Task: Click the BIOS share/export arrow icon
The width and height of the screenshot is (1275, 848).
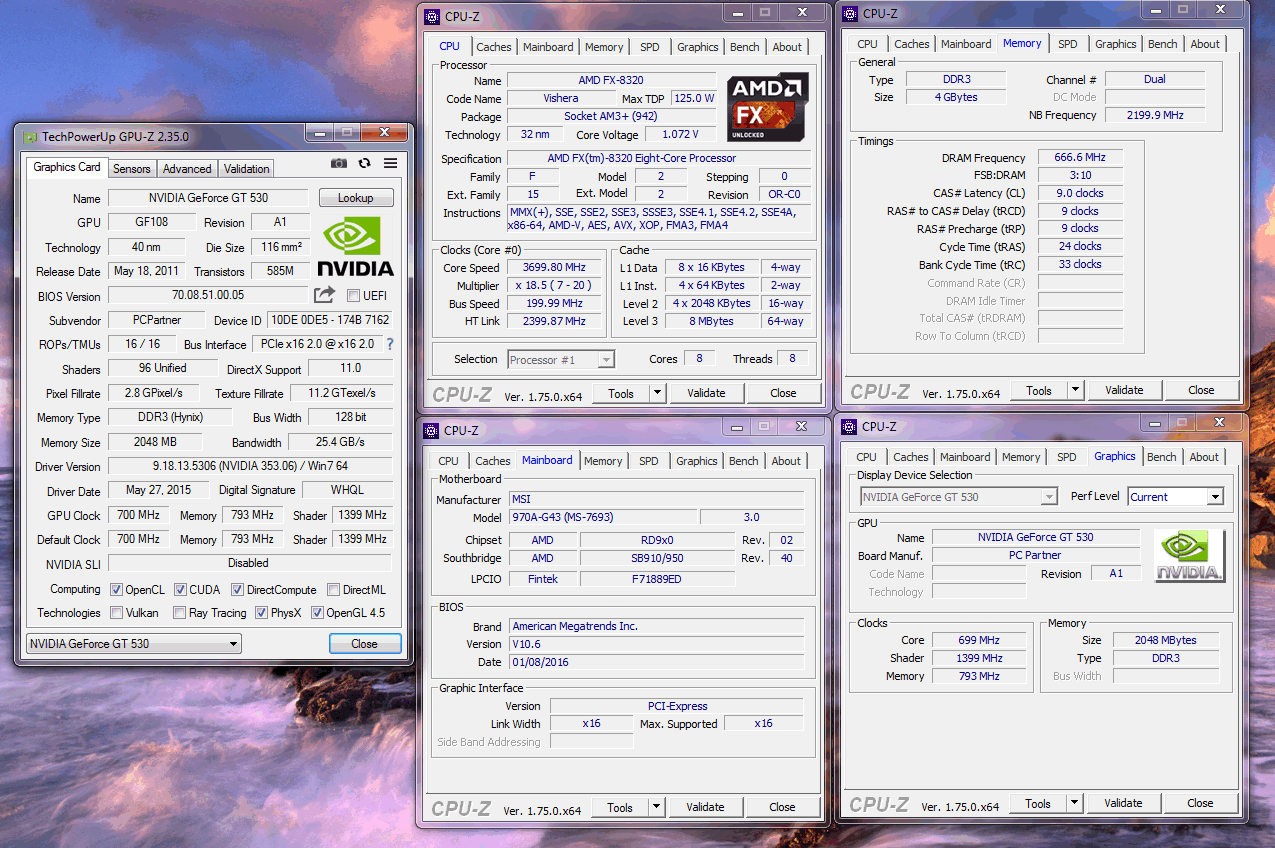Action: tap(324, 295)
